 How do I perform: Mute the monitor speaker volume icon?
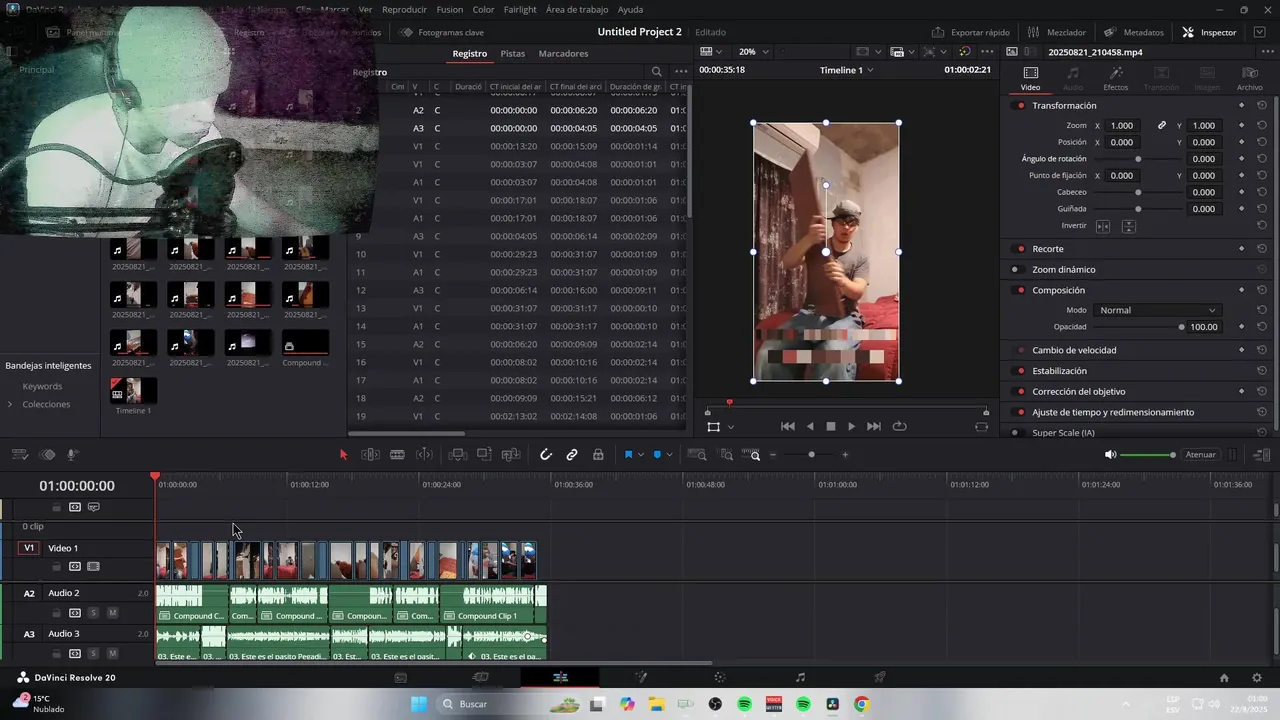pos(1110,454)
